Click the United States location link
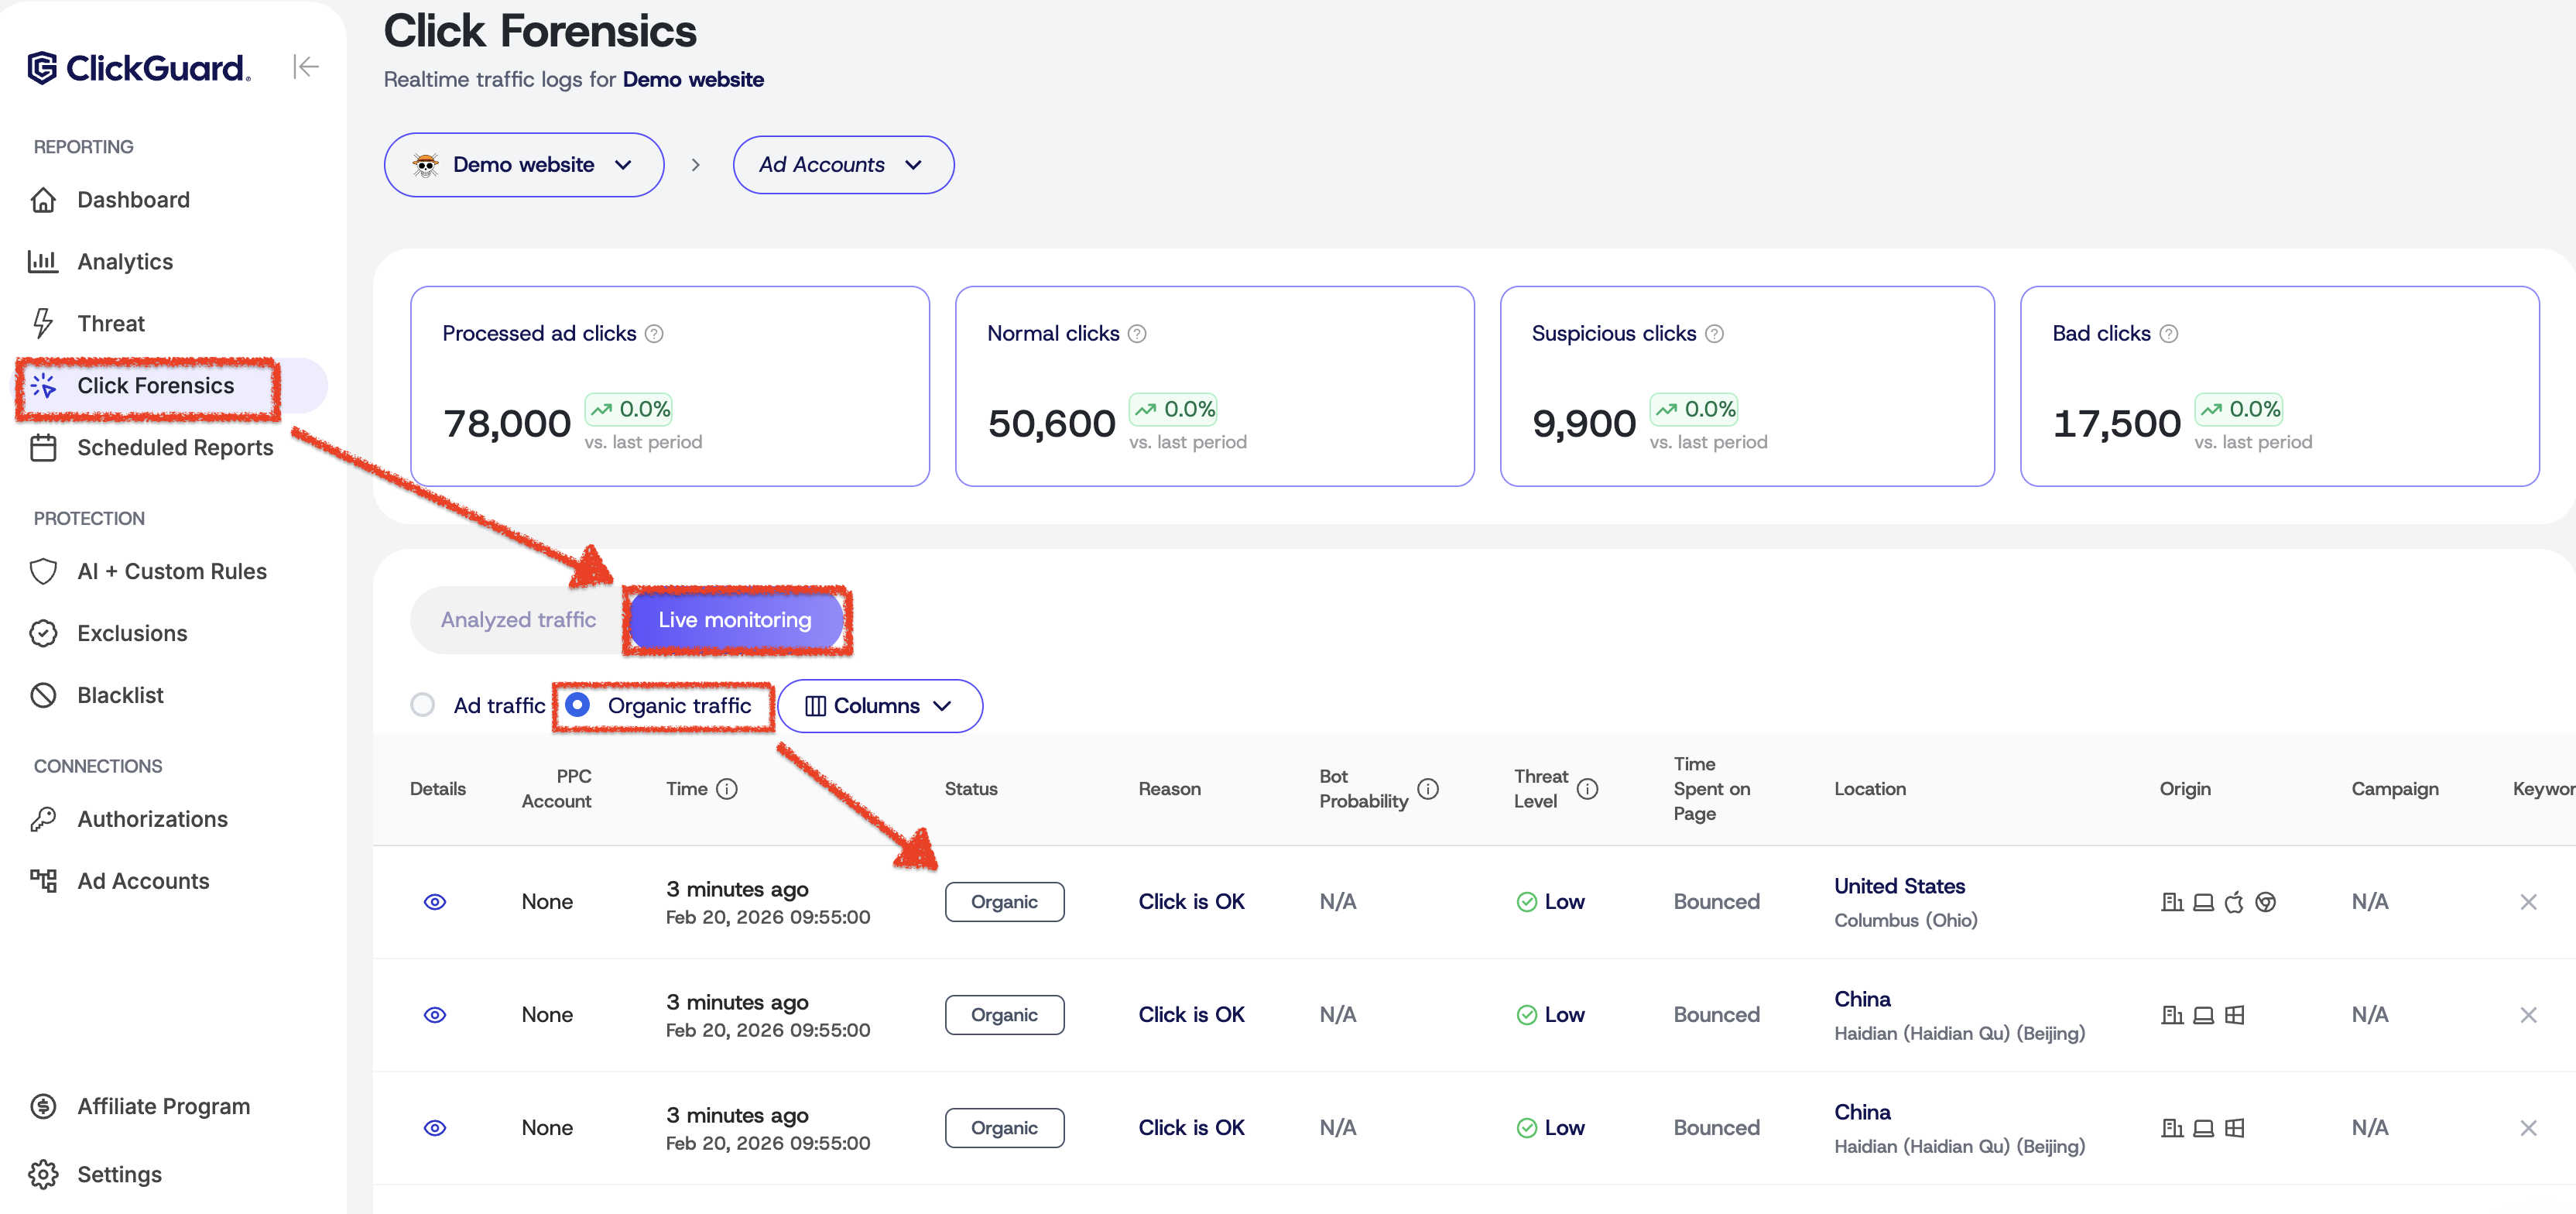Screen dimensions: 2576x1214 click(1899, 886)
